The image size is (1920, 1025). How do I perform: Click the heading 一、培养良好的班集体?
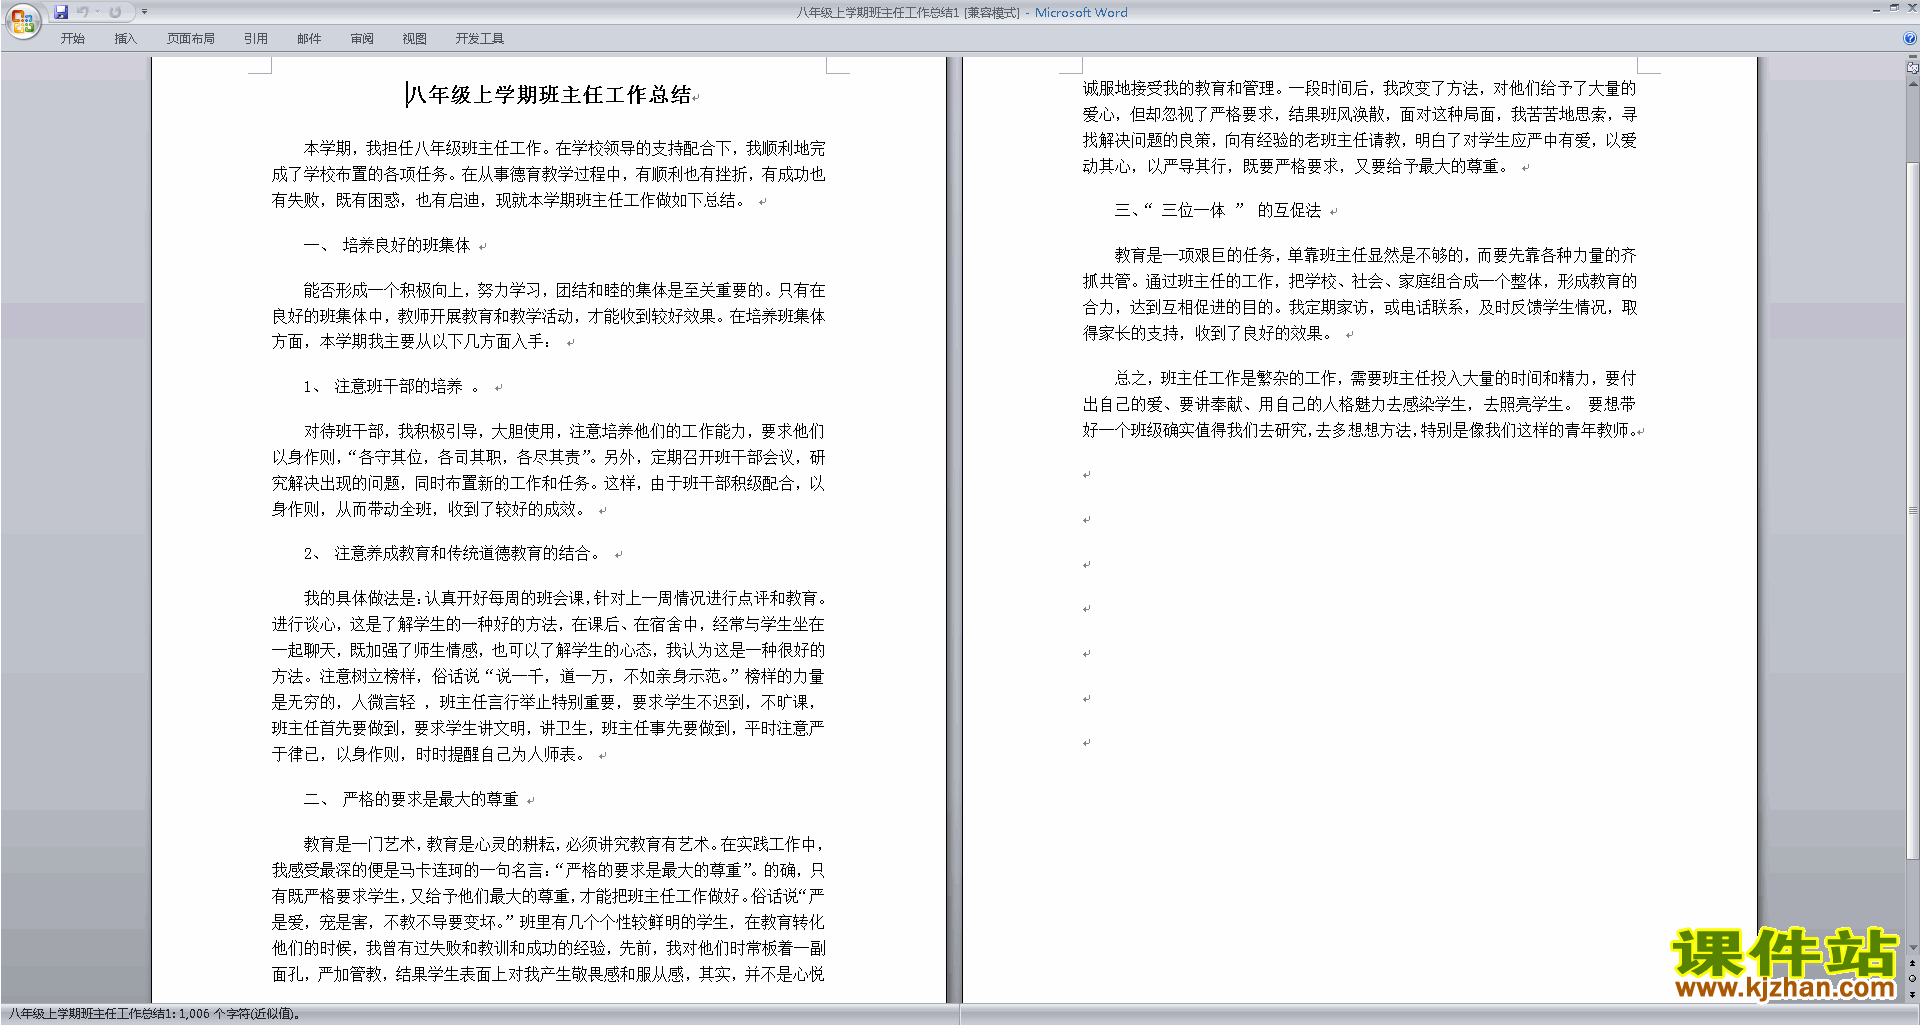coord(387,245)
